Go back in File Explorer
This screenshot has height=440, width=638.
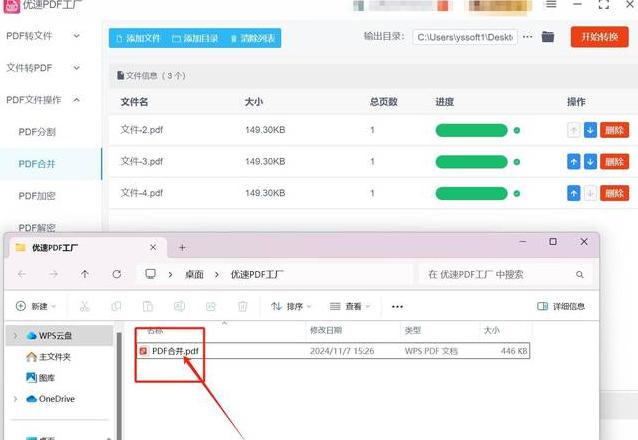pyautogui.click(x=22, y=274)
